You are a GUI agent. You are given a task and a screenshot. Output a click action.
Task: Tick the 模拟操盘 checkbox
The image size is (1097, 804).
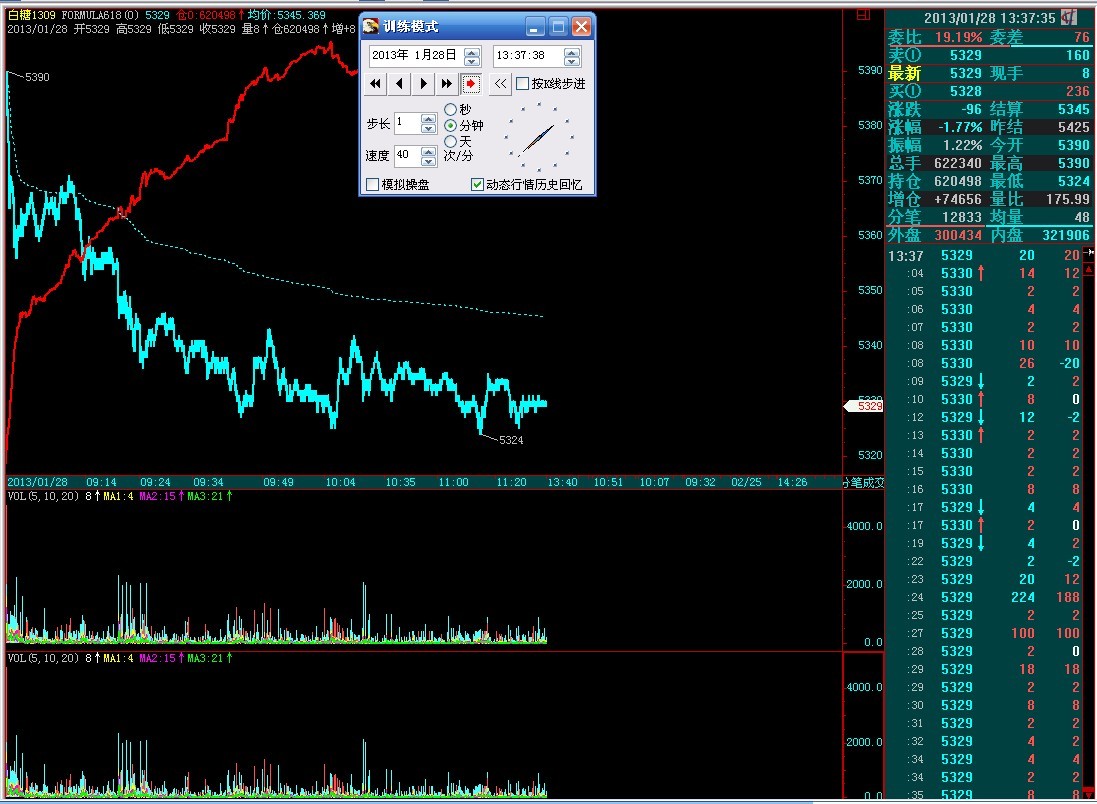[x=373, y=185]
